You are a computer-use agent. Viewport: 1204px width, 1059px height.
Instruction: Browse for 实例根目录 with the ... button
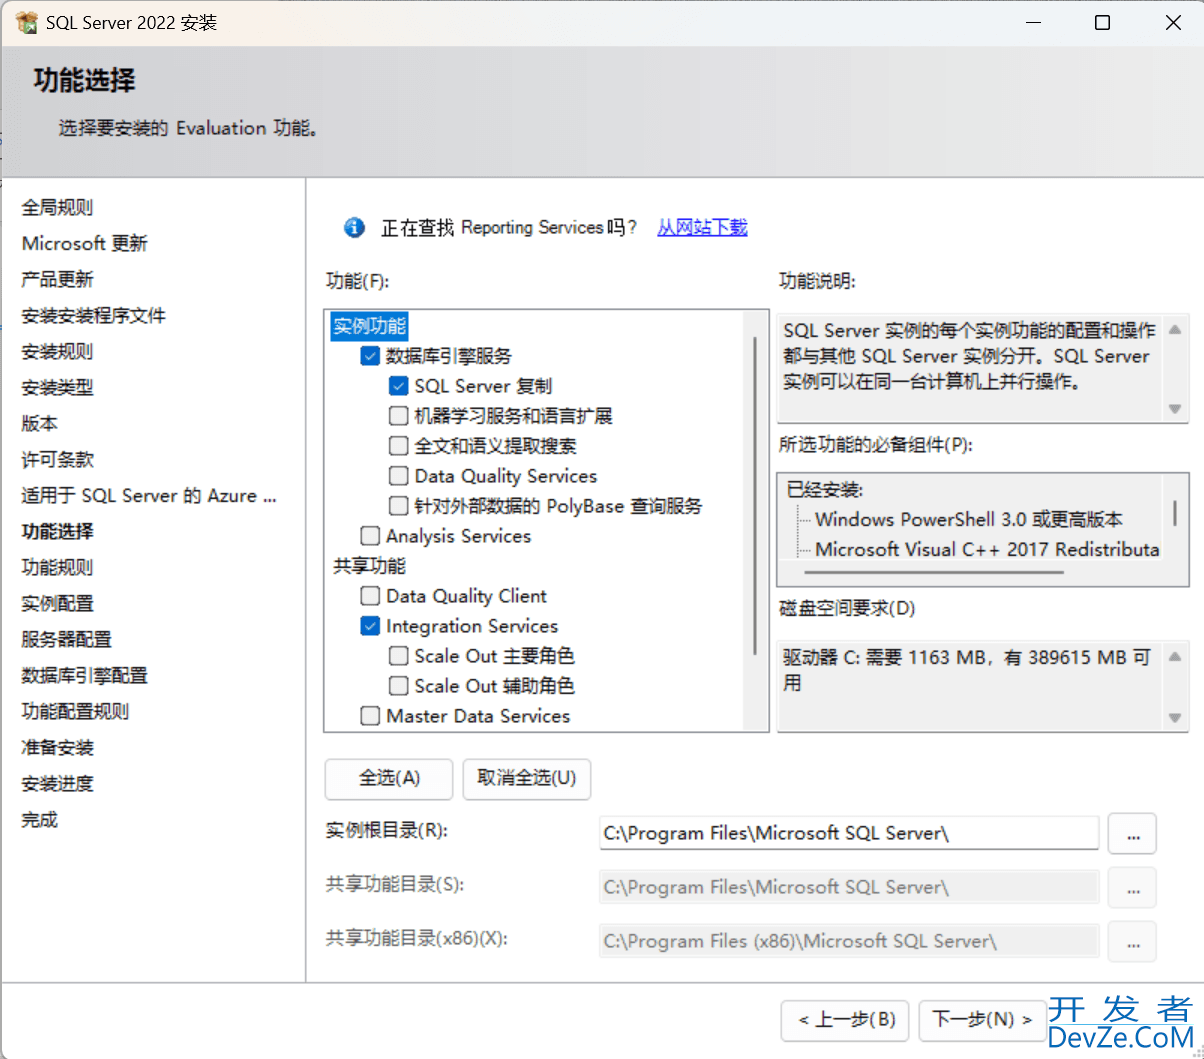[x=1133, y=833]
